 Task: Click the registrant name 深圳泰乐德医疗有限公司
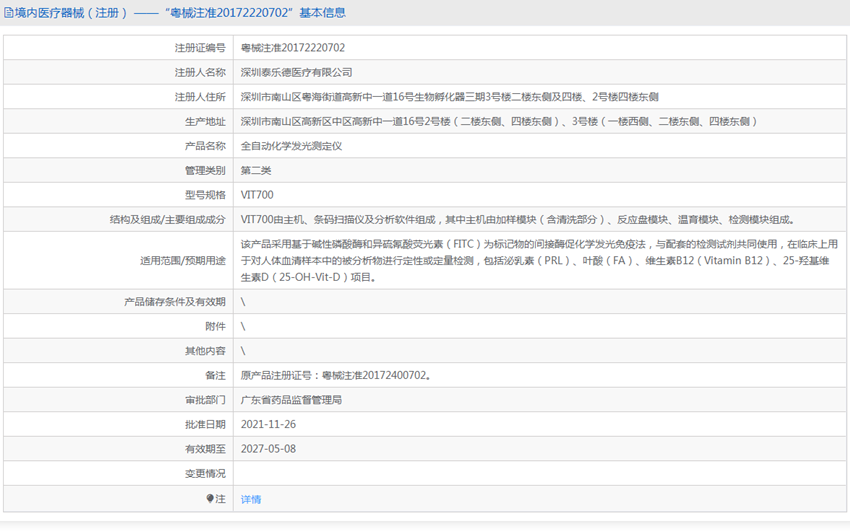click(x=297, y=72)
